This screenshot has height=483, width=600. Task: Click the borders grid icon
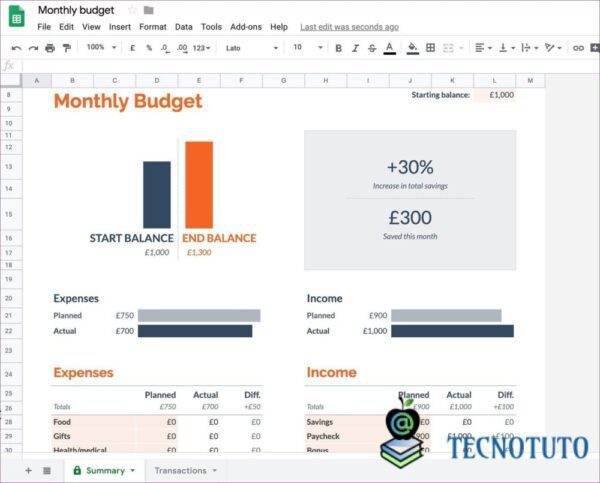(430, 48)
